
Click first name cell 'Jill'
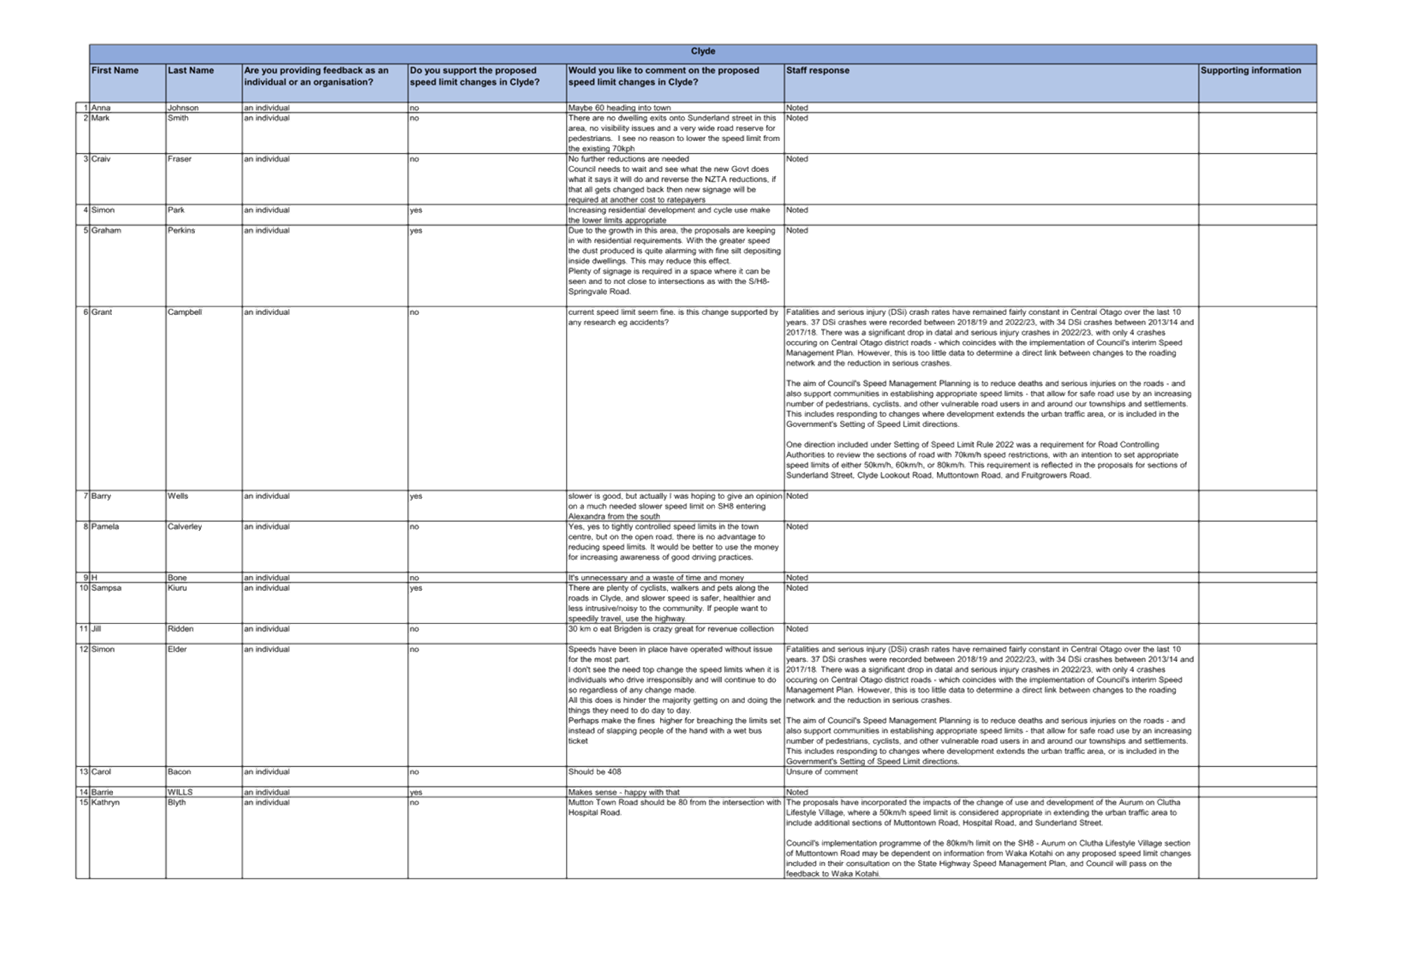(x=96, y=629)
